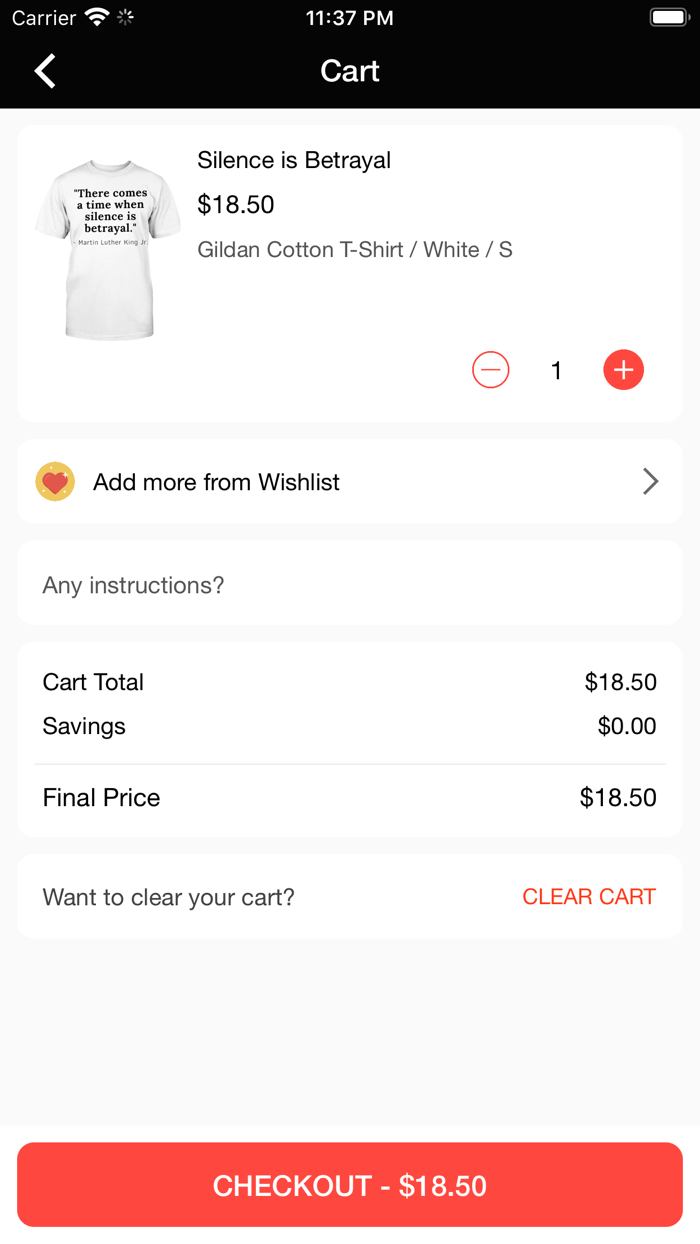Open the Silence is Betrayal shirt thumbnail
Image resolution: width=700 pixels, height=1244 pixels.
tap(107, 250)
